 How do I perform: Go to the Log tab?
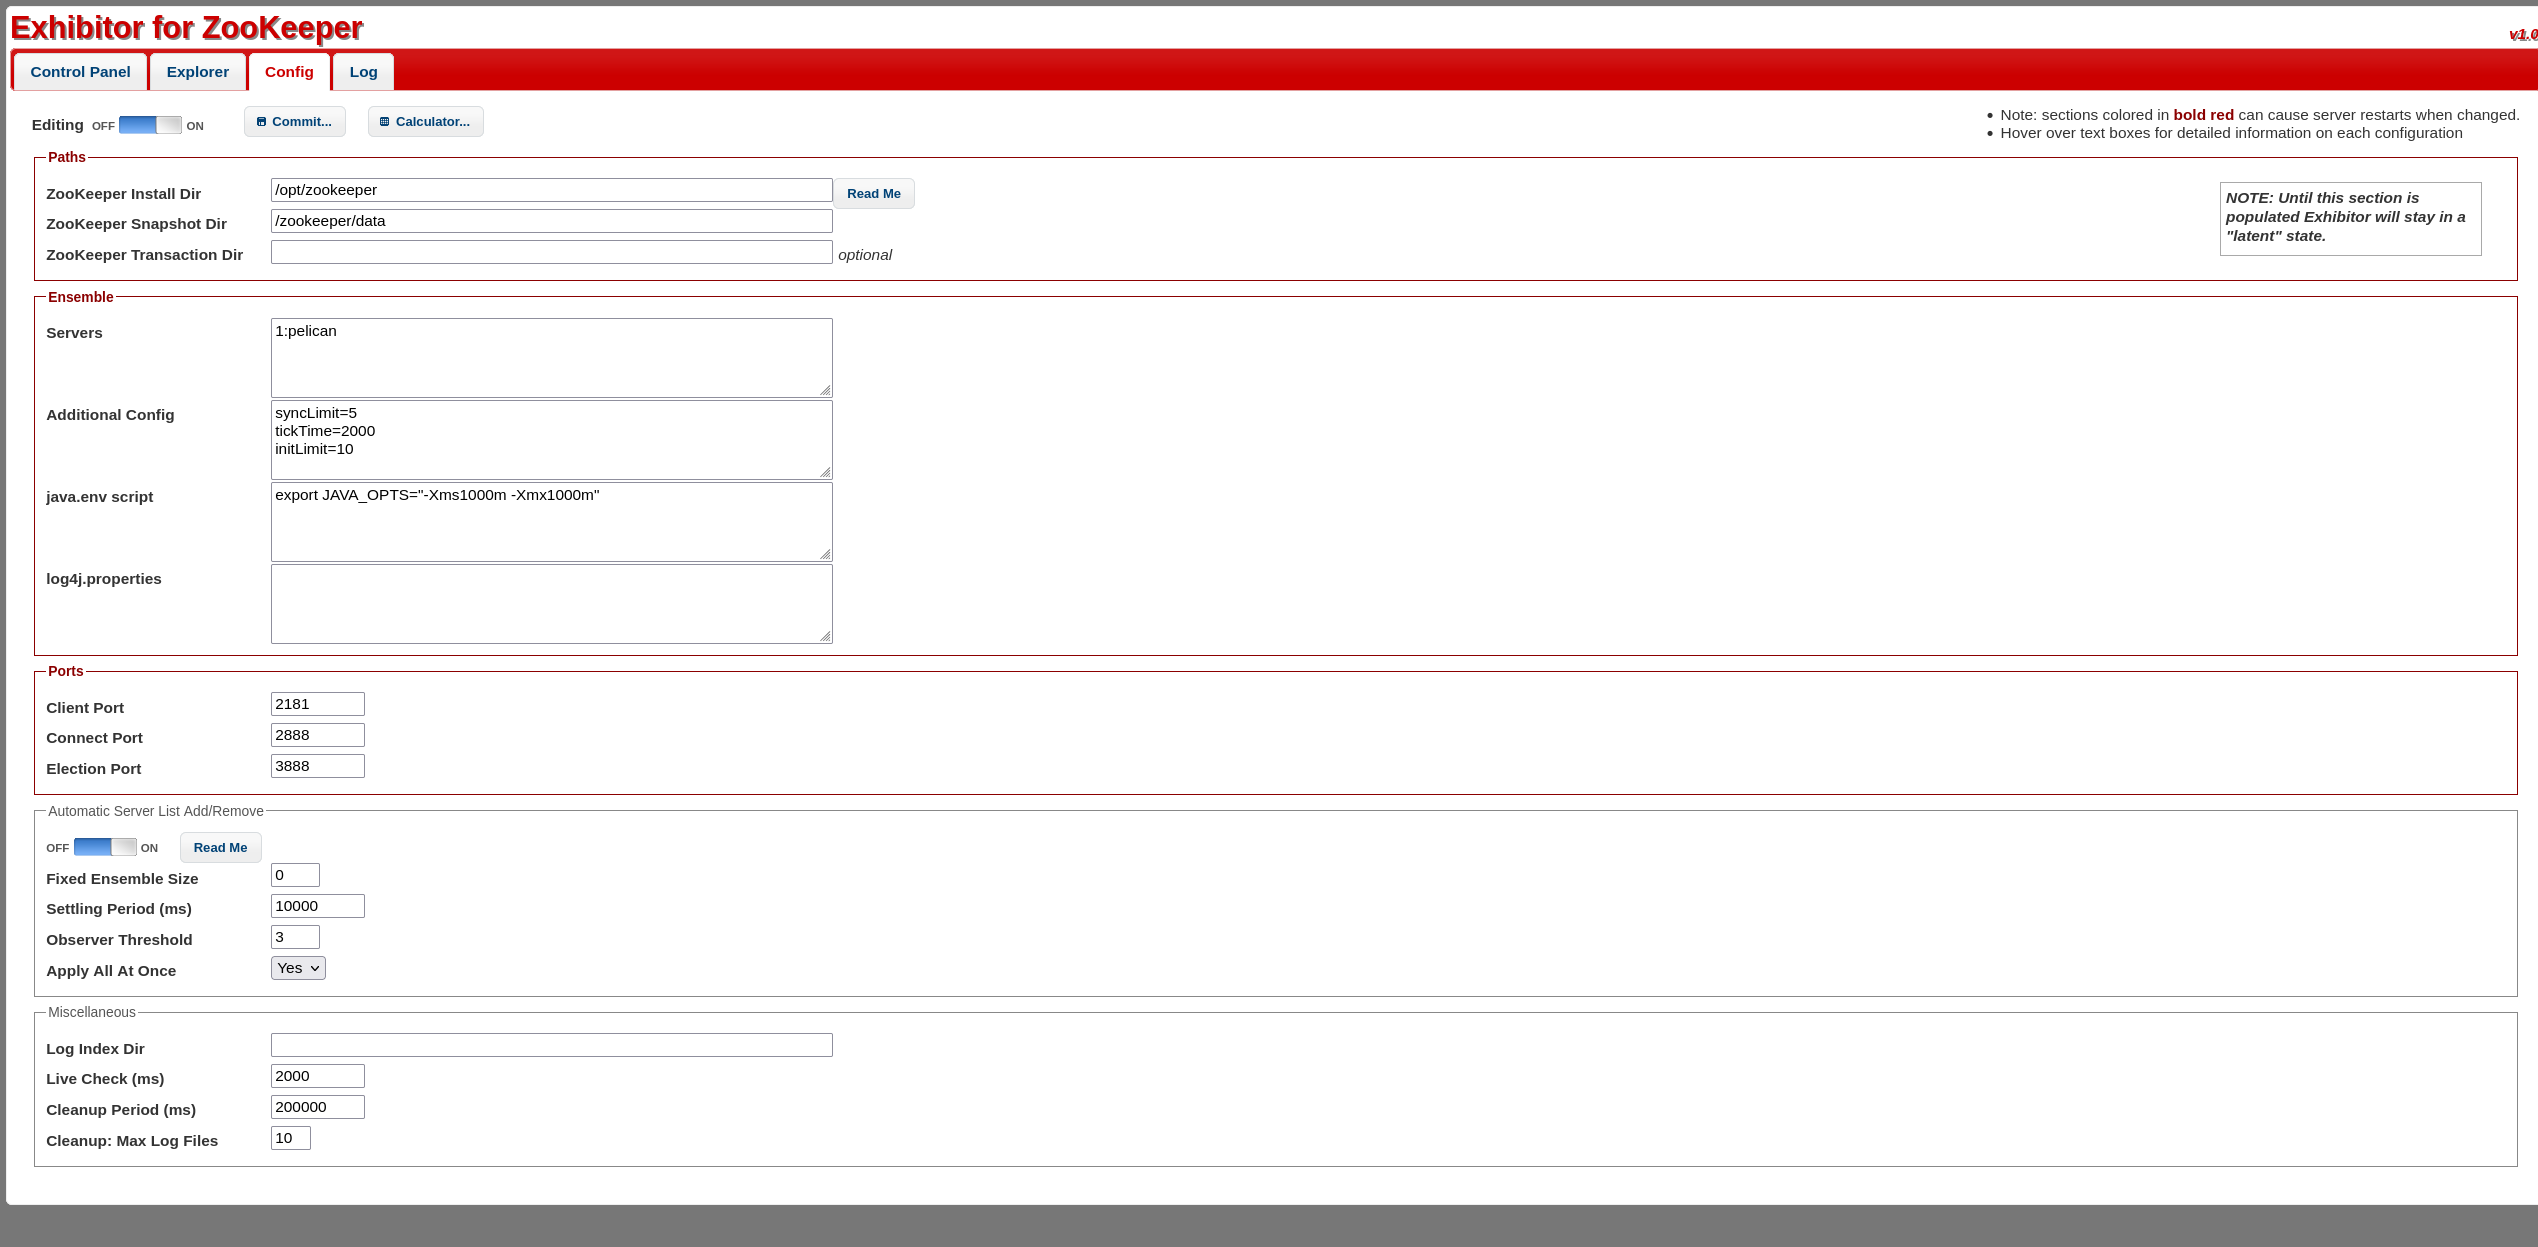364,72
